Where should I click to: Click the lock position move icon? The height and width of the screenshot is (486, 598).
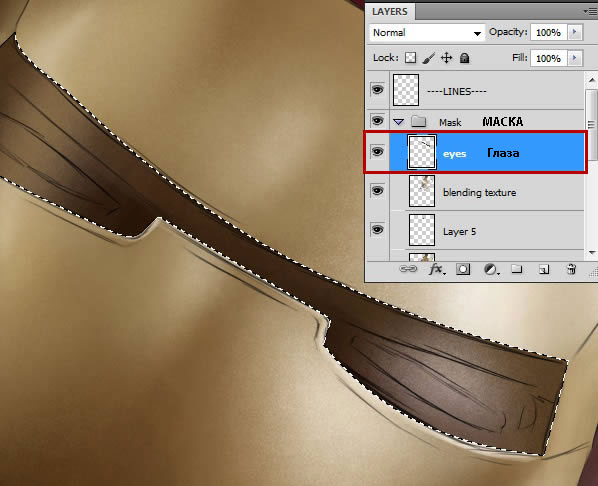point(446,58)
